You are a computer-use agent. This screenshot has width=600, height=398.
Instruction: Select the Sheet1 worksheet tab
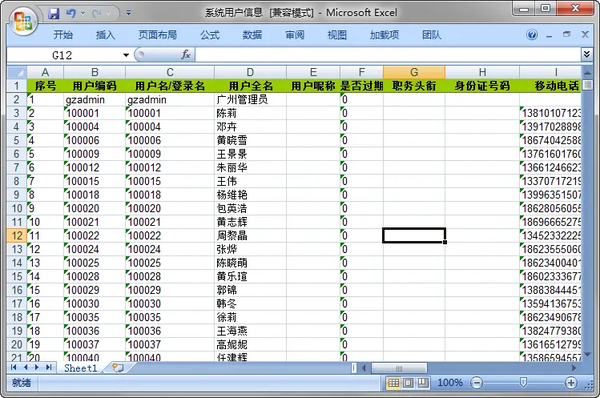coord(81,368)
